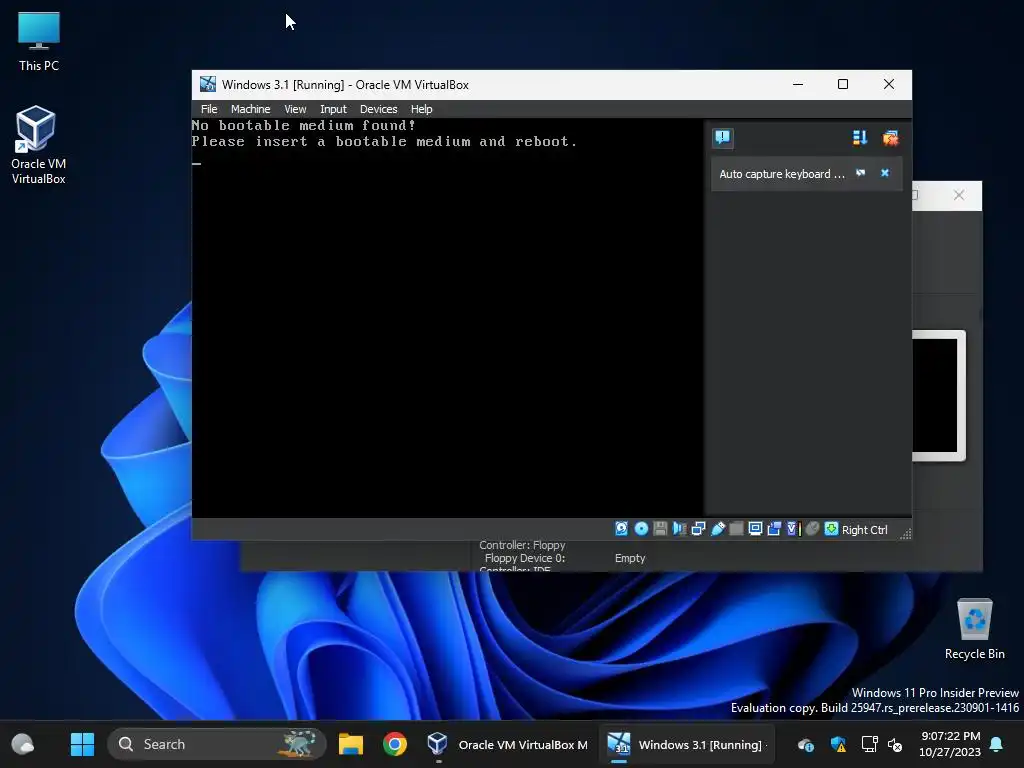Click the display settings status icon
This screenshot has width=1024, height=768.
pos(756,529)
